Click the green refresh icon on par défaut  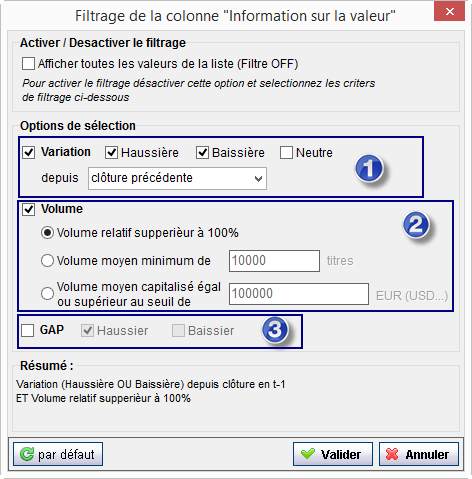(27, 454)
